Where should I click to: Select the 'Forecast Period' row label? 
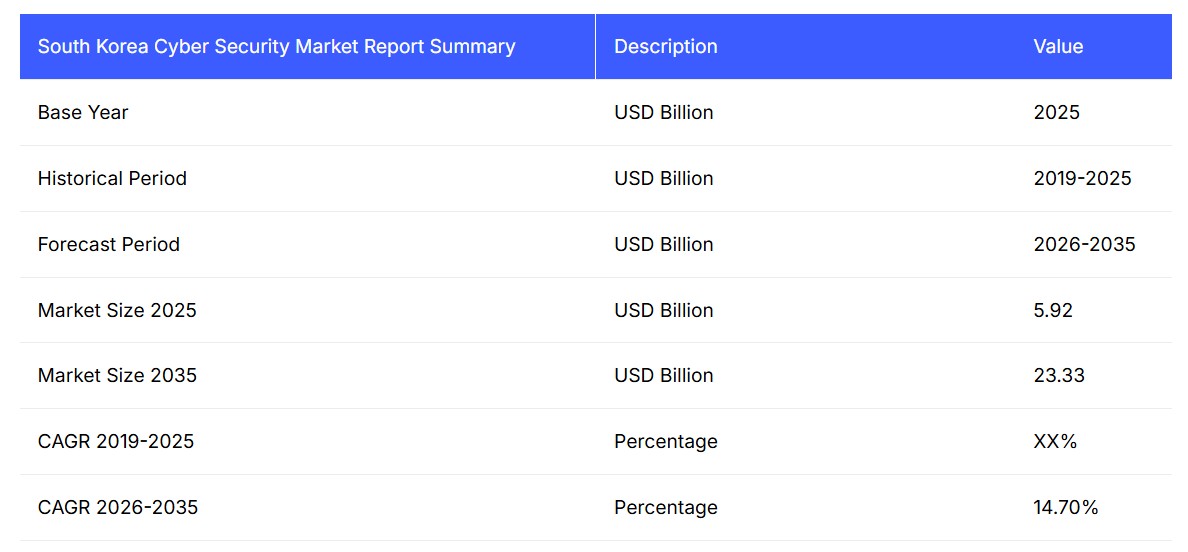tap(108, 245)
